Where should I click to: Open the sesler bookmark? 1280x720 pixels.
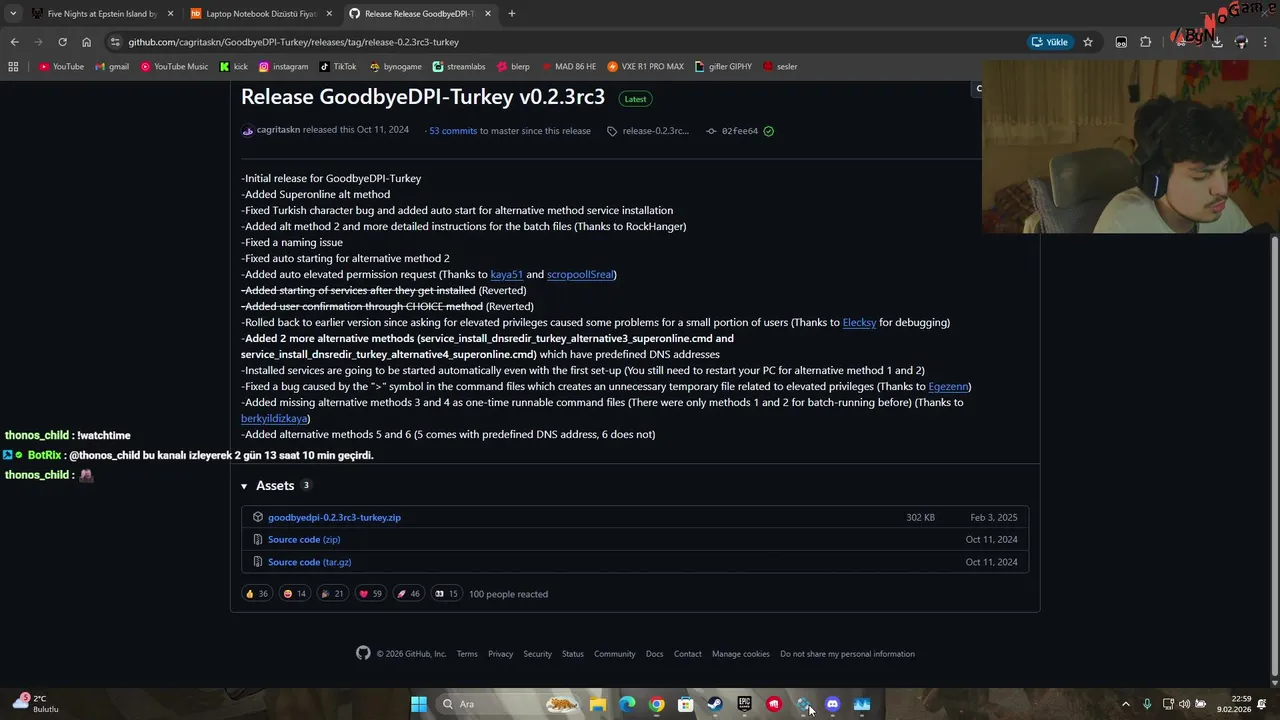click(780, 67)
